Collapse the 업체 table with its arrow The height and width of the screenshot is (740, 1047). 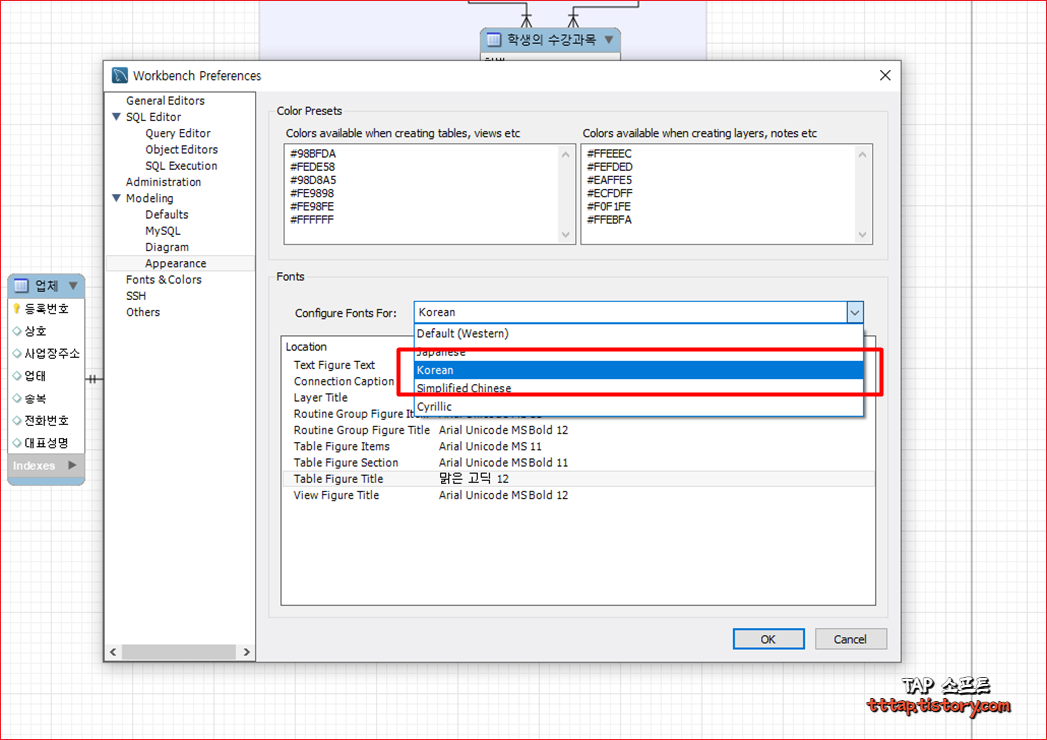pos(73,286)
